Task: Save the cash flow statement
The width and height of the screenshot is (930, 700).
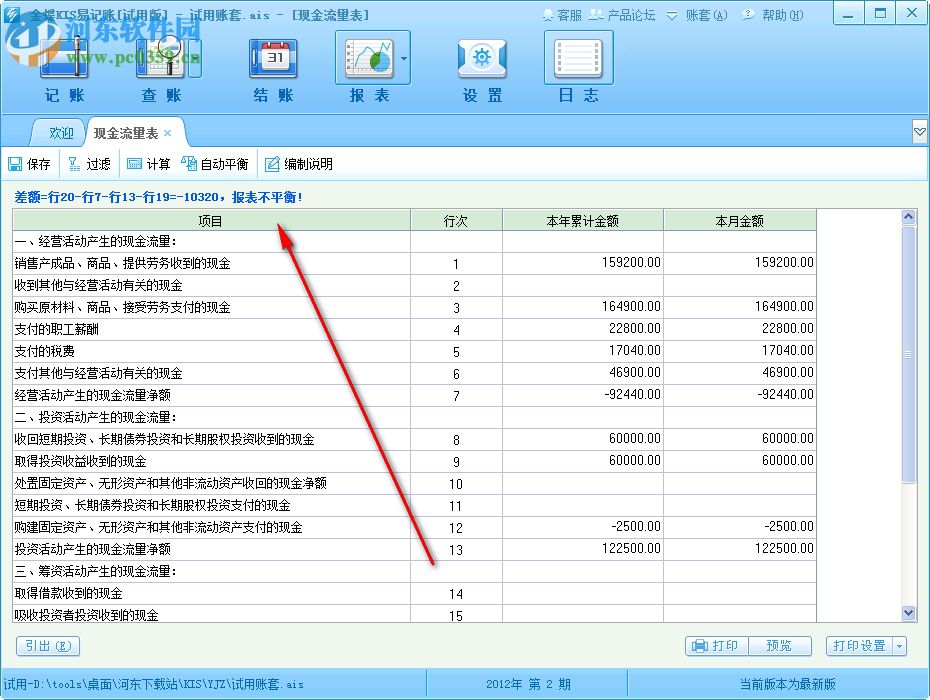Action: point(30,163)
